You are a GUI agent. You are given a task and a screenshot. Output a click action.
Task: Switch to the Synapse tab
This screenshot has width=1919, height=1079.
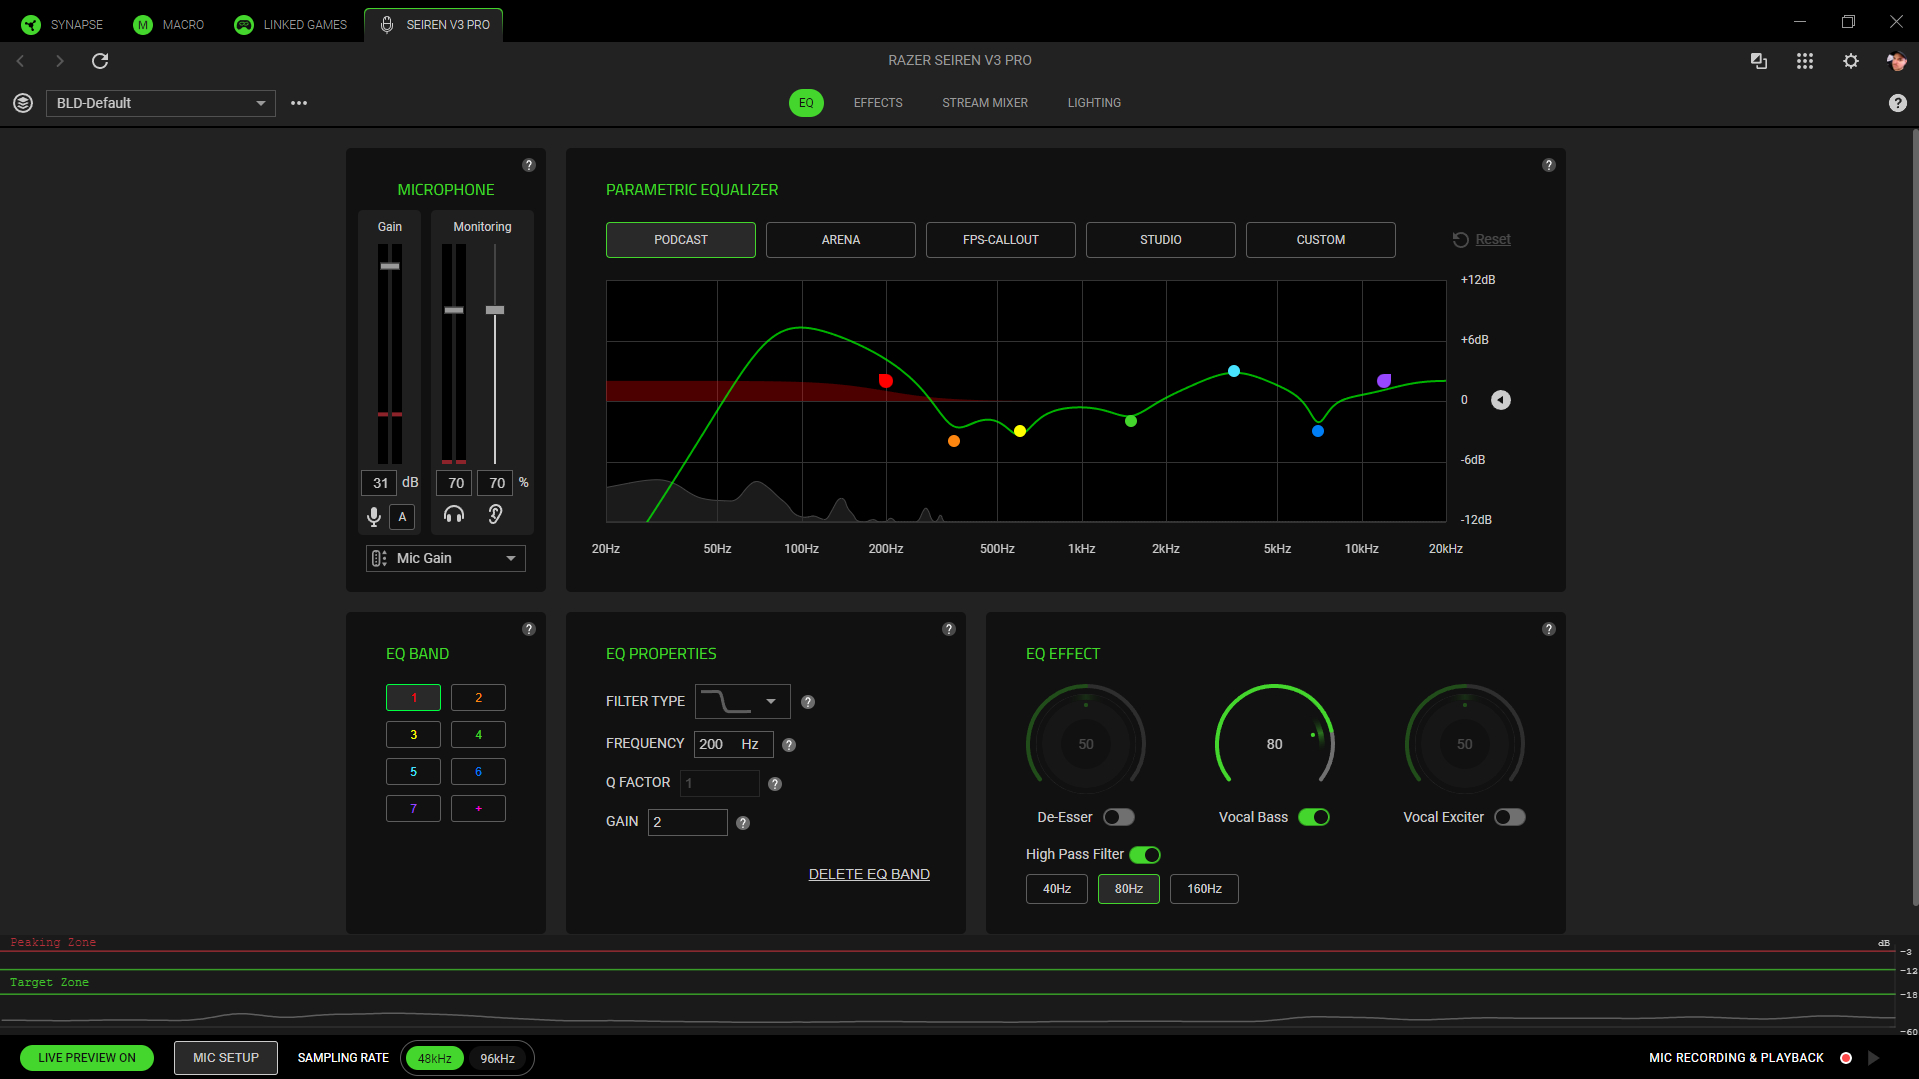click(63, 25)
